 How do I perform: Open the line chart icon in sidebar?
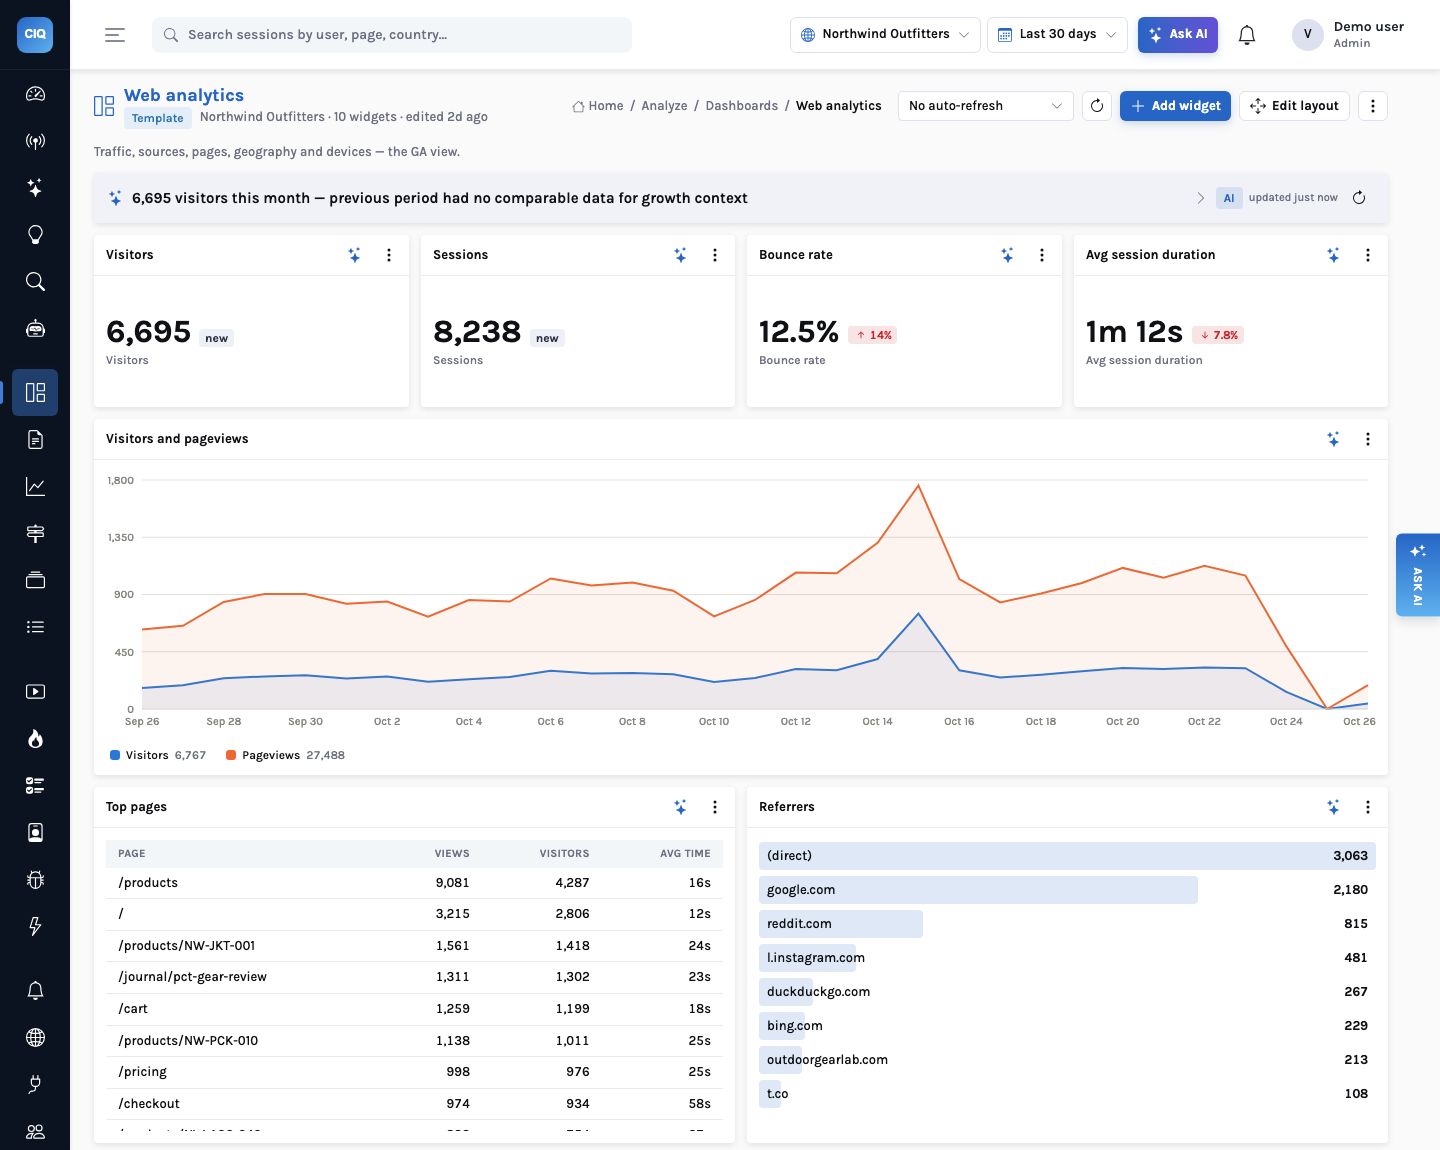[35, 486]
